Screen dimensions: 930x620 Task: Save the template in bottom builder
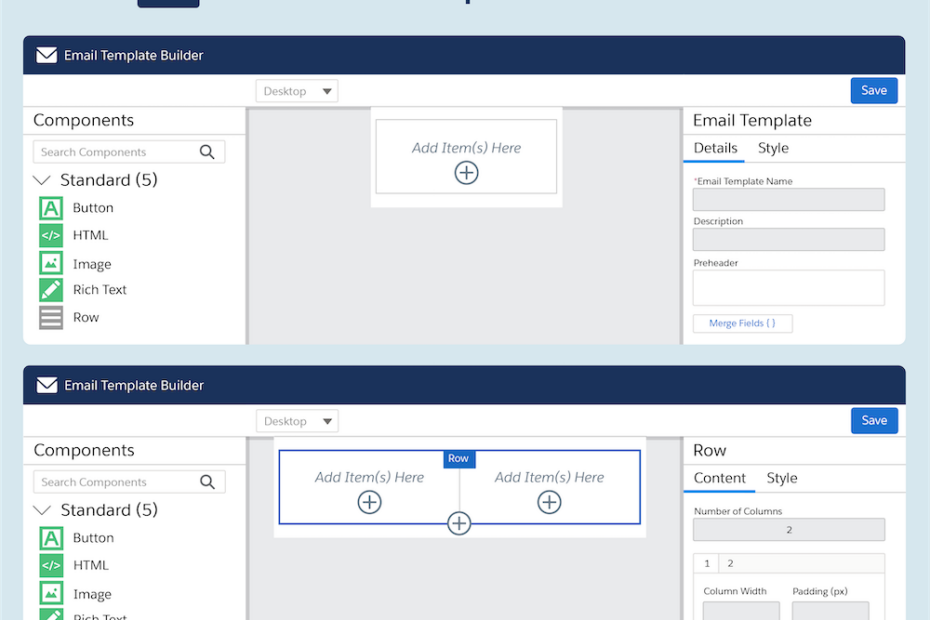(874, 420)
